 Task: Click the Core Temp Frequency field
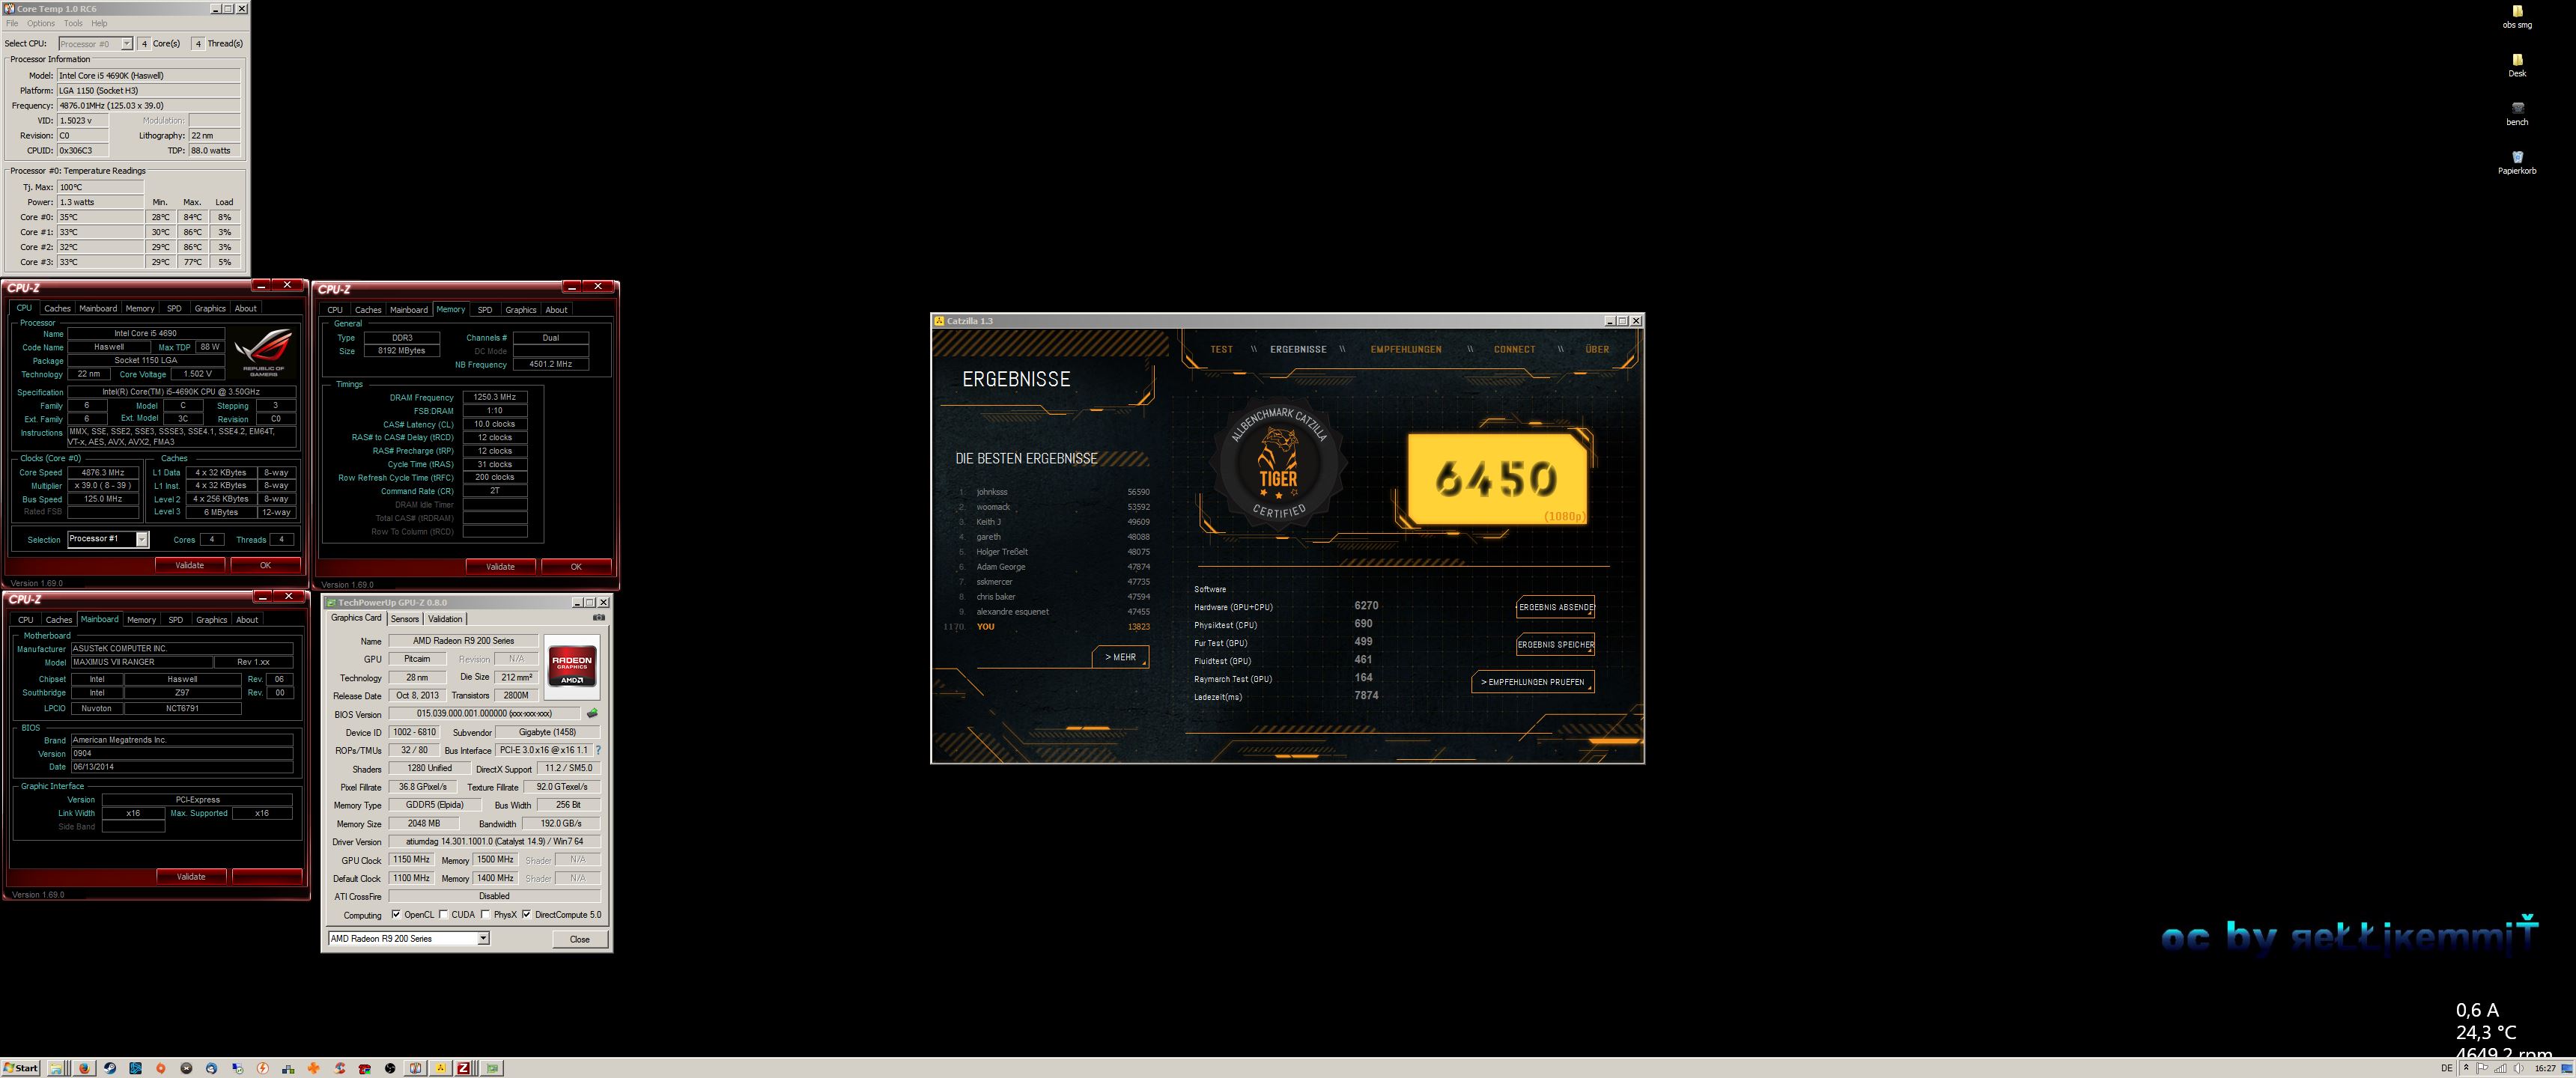148,105
